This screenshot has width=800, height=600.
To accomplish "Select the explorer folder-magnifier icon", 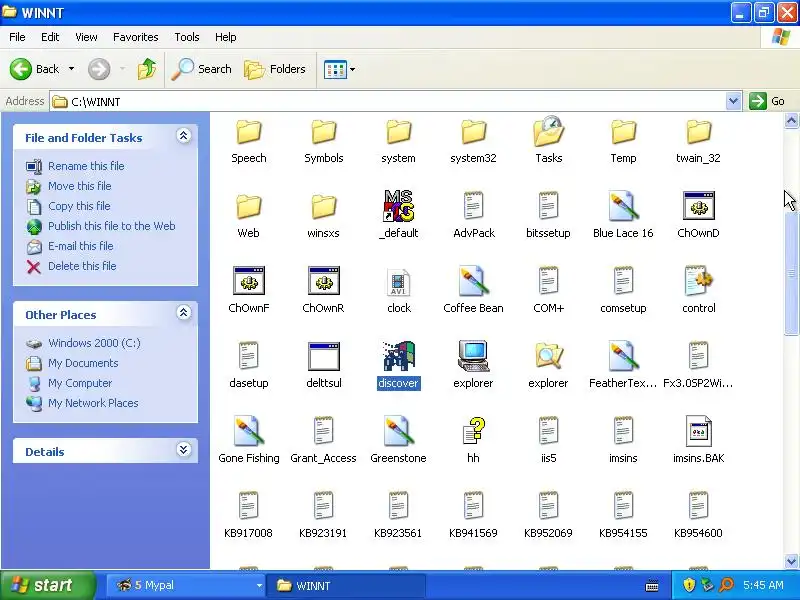I will (548, 356).
